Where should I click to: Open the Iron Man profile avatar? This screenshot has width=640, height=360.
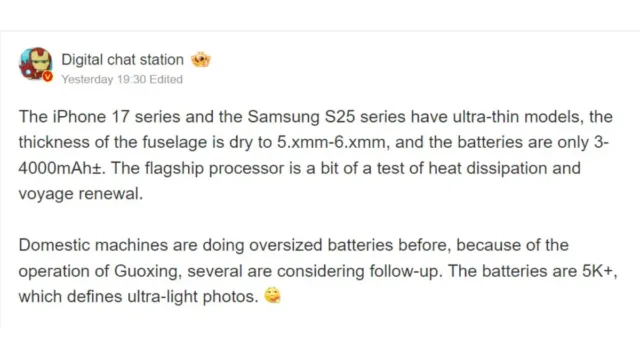(x=36, y=63)
